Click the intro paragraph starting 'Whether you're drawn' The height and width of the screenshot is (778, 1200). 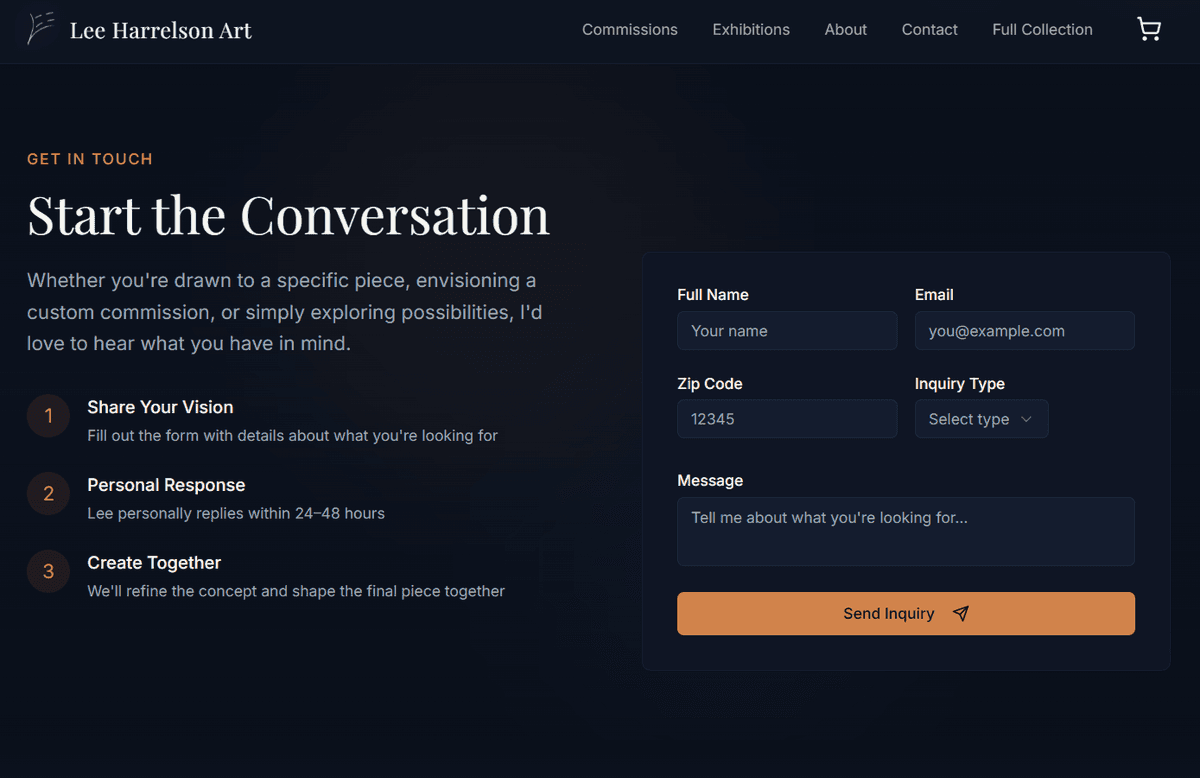pos(285,312)
